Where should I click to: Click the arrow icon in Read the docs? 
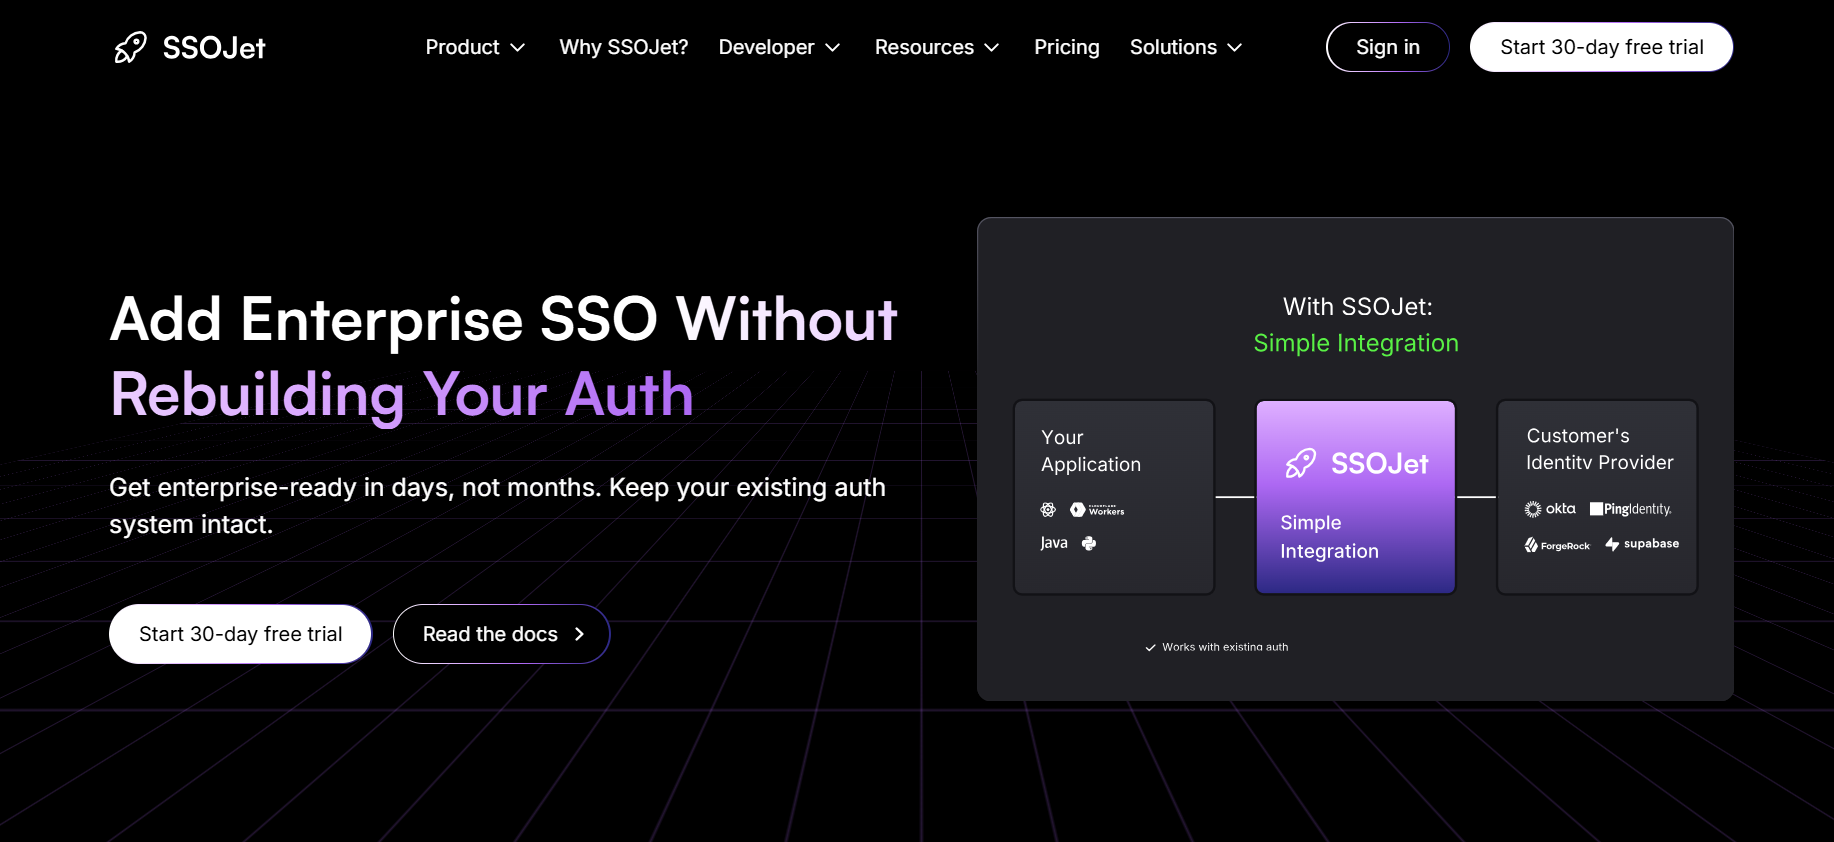[579, 634]
